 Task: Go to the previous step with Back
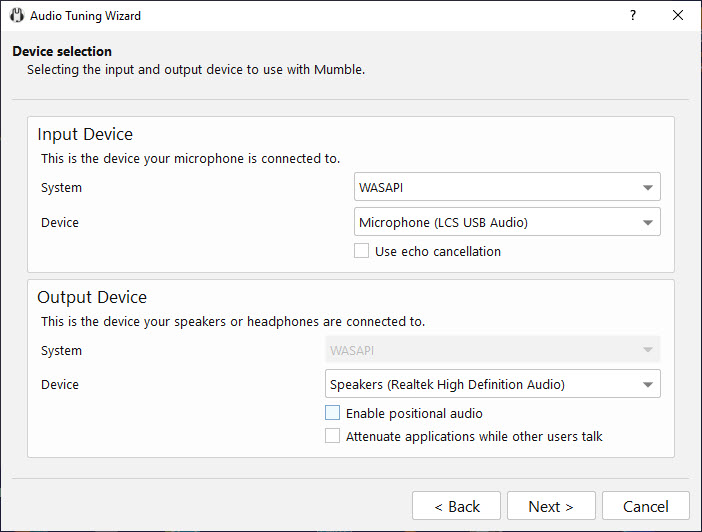tap(456, 506)
